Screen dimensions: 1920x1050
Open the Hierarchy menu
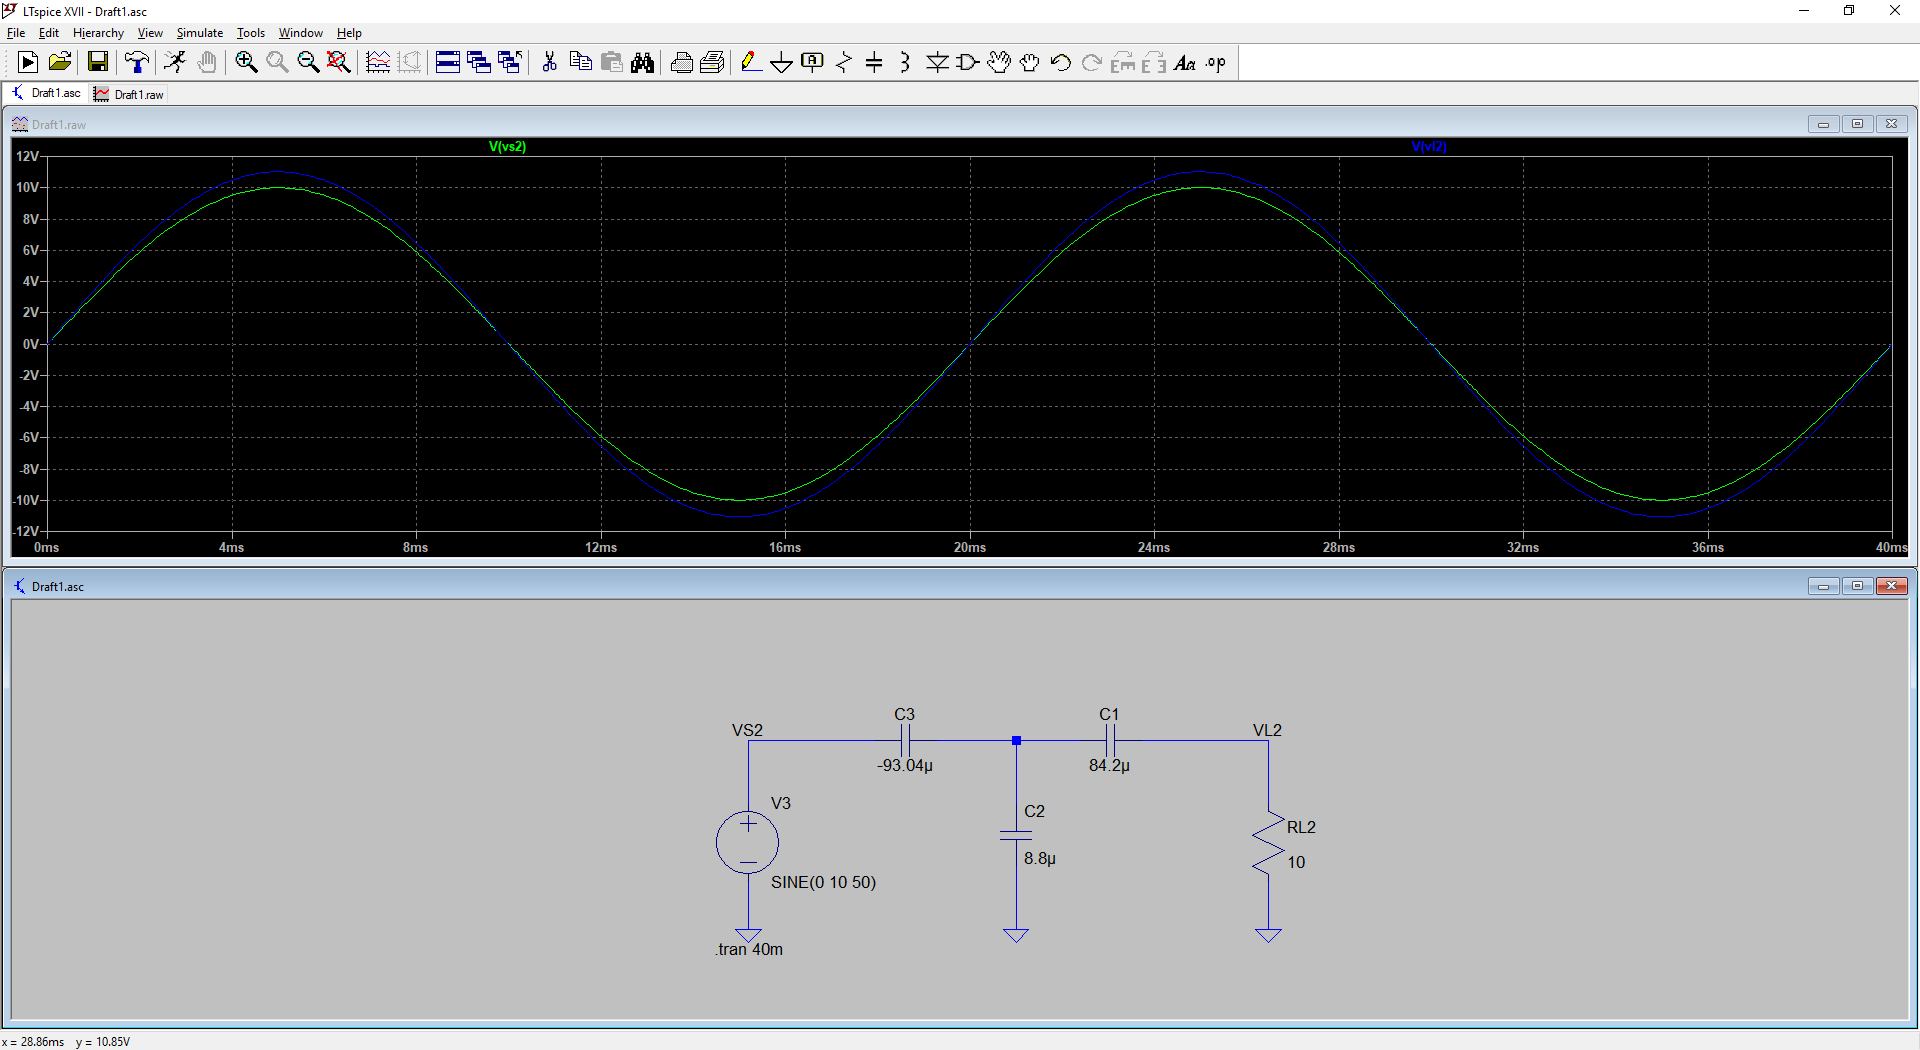point(98,33)
